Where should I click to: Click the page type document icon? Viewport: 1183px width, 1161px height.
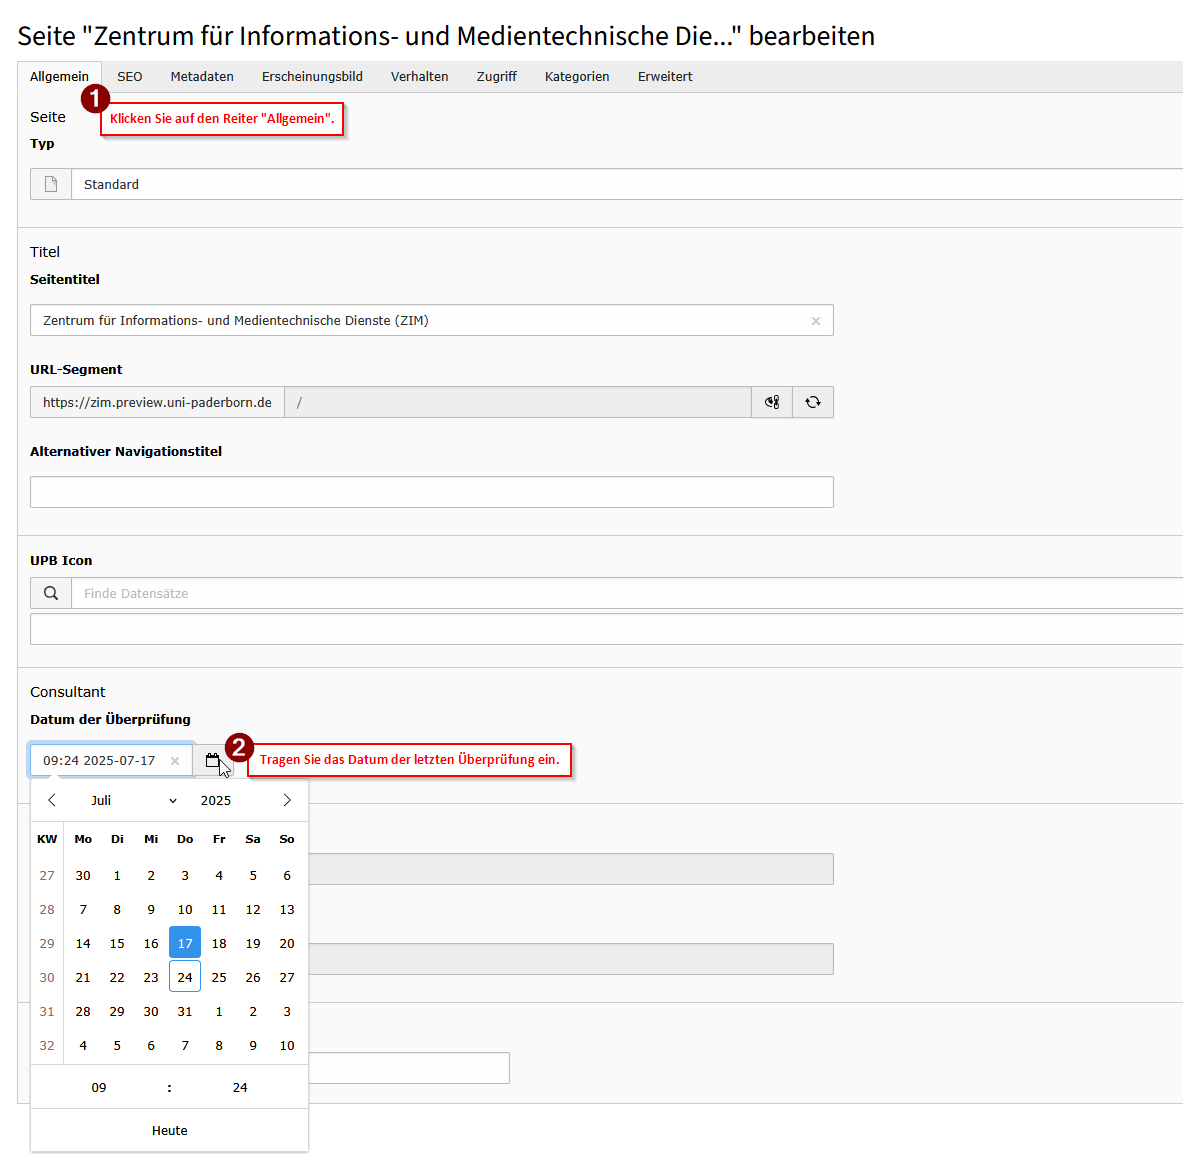[x=51, y=184]
